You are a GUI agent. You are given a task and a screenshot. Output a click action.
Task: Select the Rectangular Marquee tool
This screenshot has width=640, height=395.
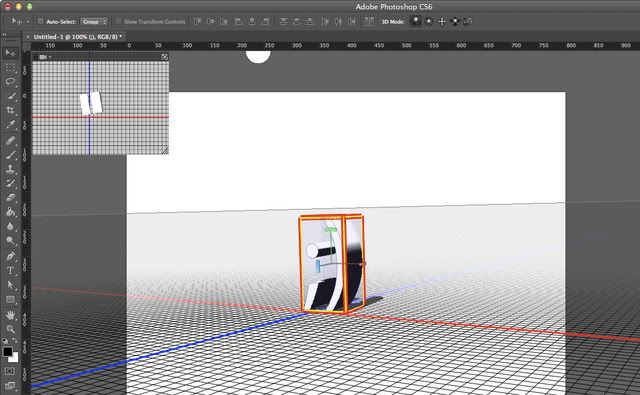tap(10, 67)
